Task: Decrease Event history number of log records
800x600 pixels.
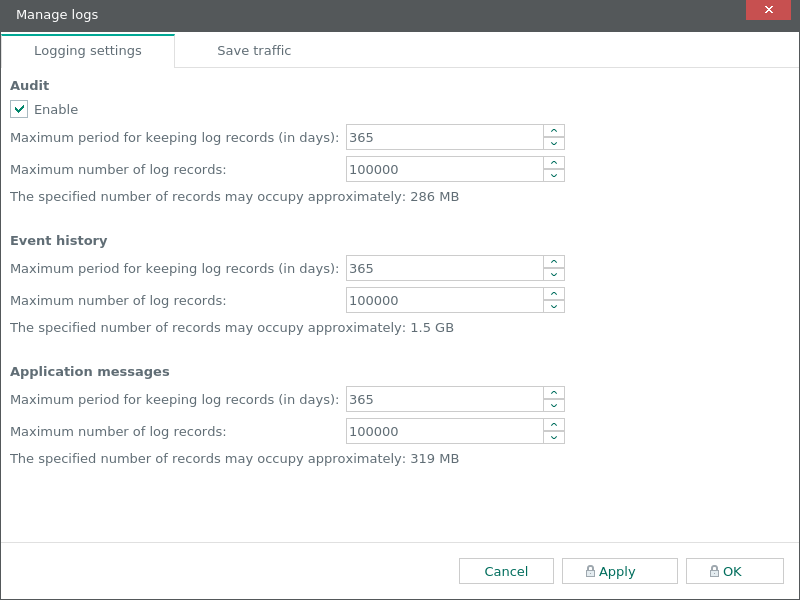Action: (554, 307)
